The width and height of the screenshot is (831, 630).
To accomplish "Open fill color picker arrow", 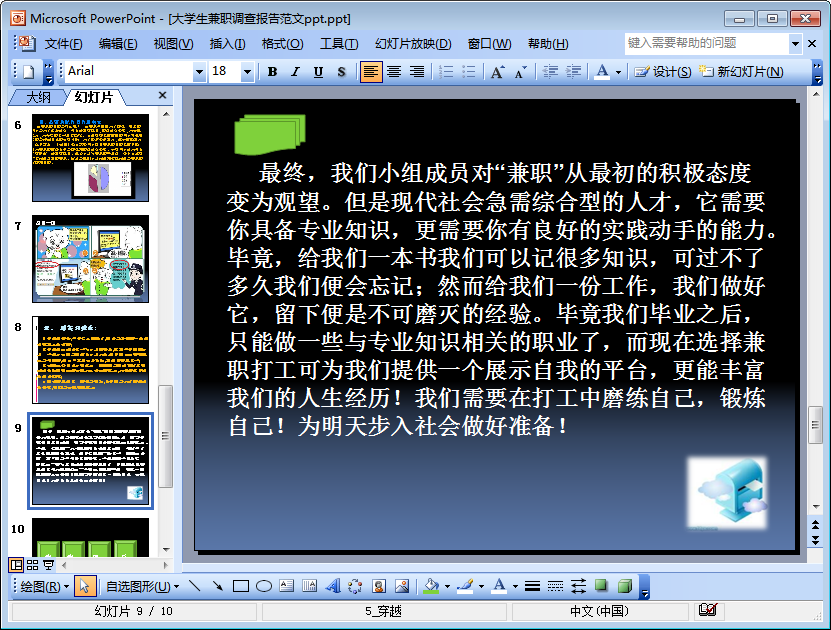I will click(446, 586).
